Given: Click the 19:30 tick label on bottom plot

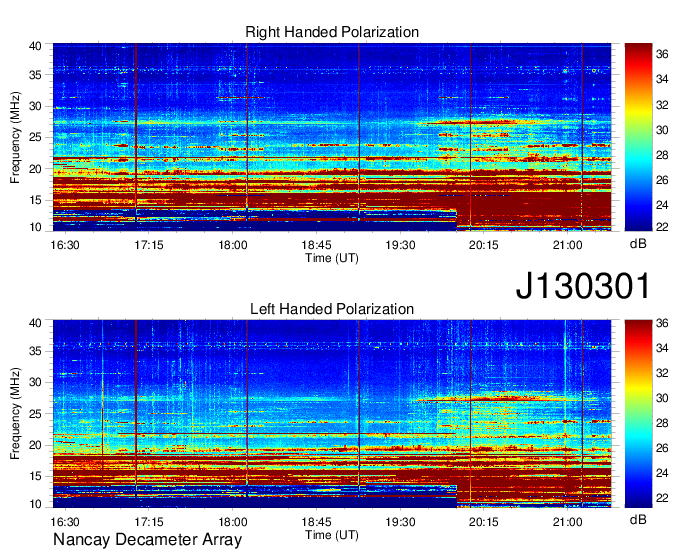Looking at the screenshot, I should [400, 522].
